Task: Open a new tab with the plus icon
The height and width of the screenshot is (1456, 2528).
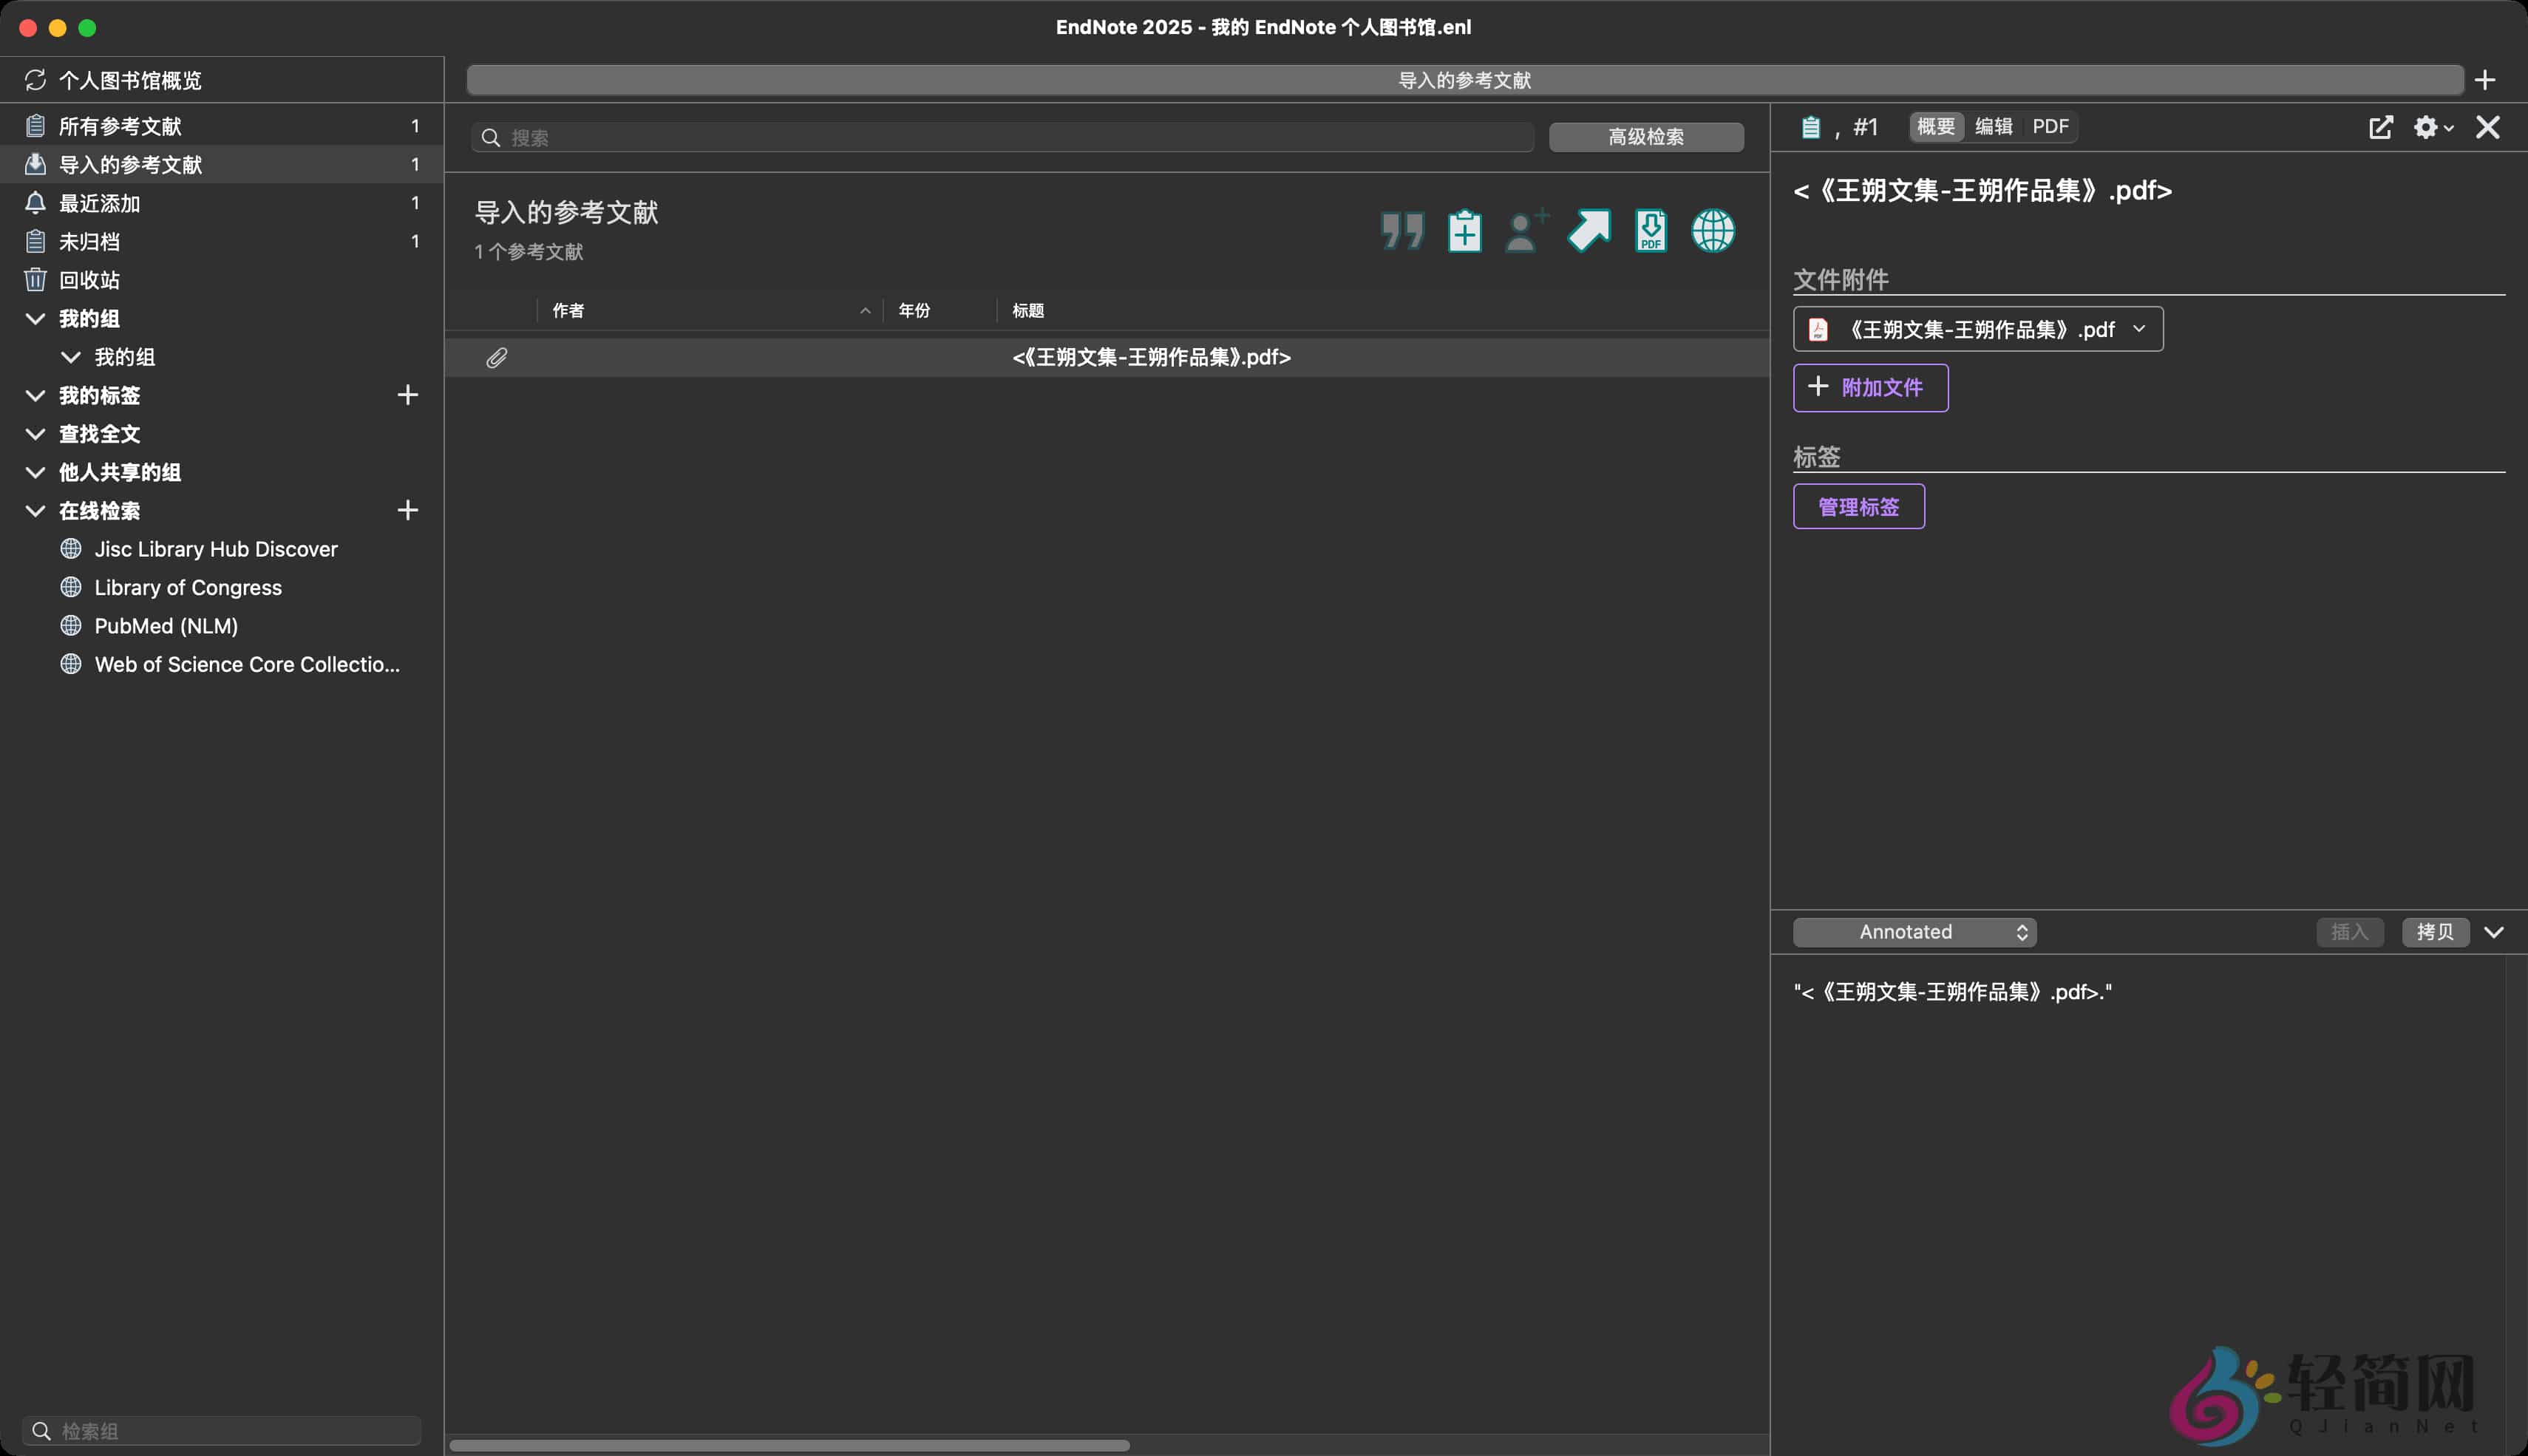Action: pos(2485,80)
